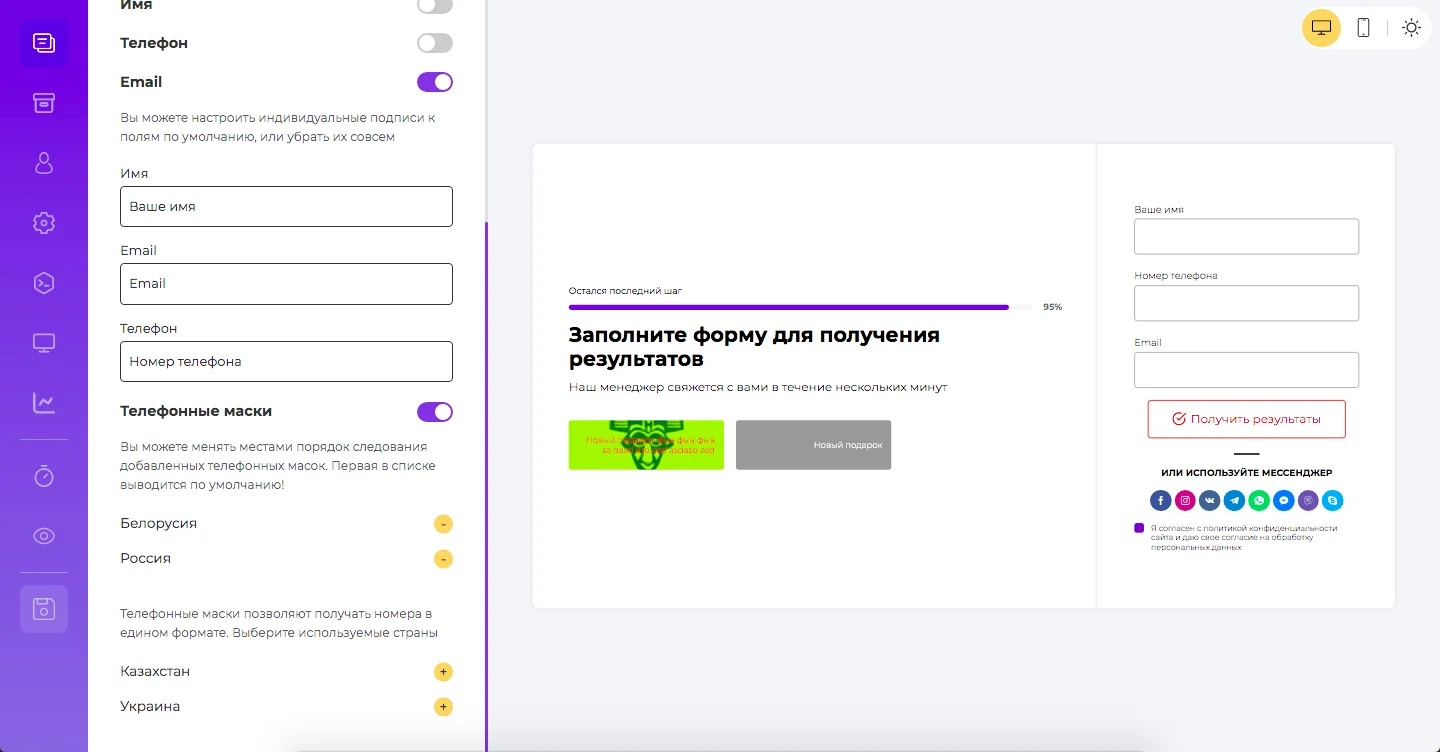Switch to desktop preview mode
Screen dimensions: 1440x752
[x=1321, y=28]
